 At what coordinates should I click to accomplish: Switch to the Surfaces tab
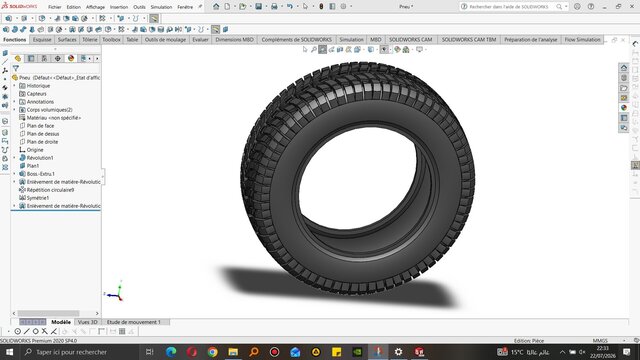[x=67, y=40]
